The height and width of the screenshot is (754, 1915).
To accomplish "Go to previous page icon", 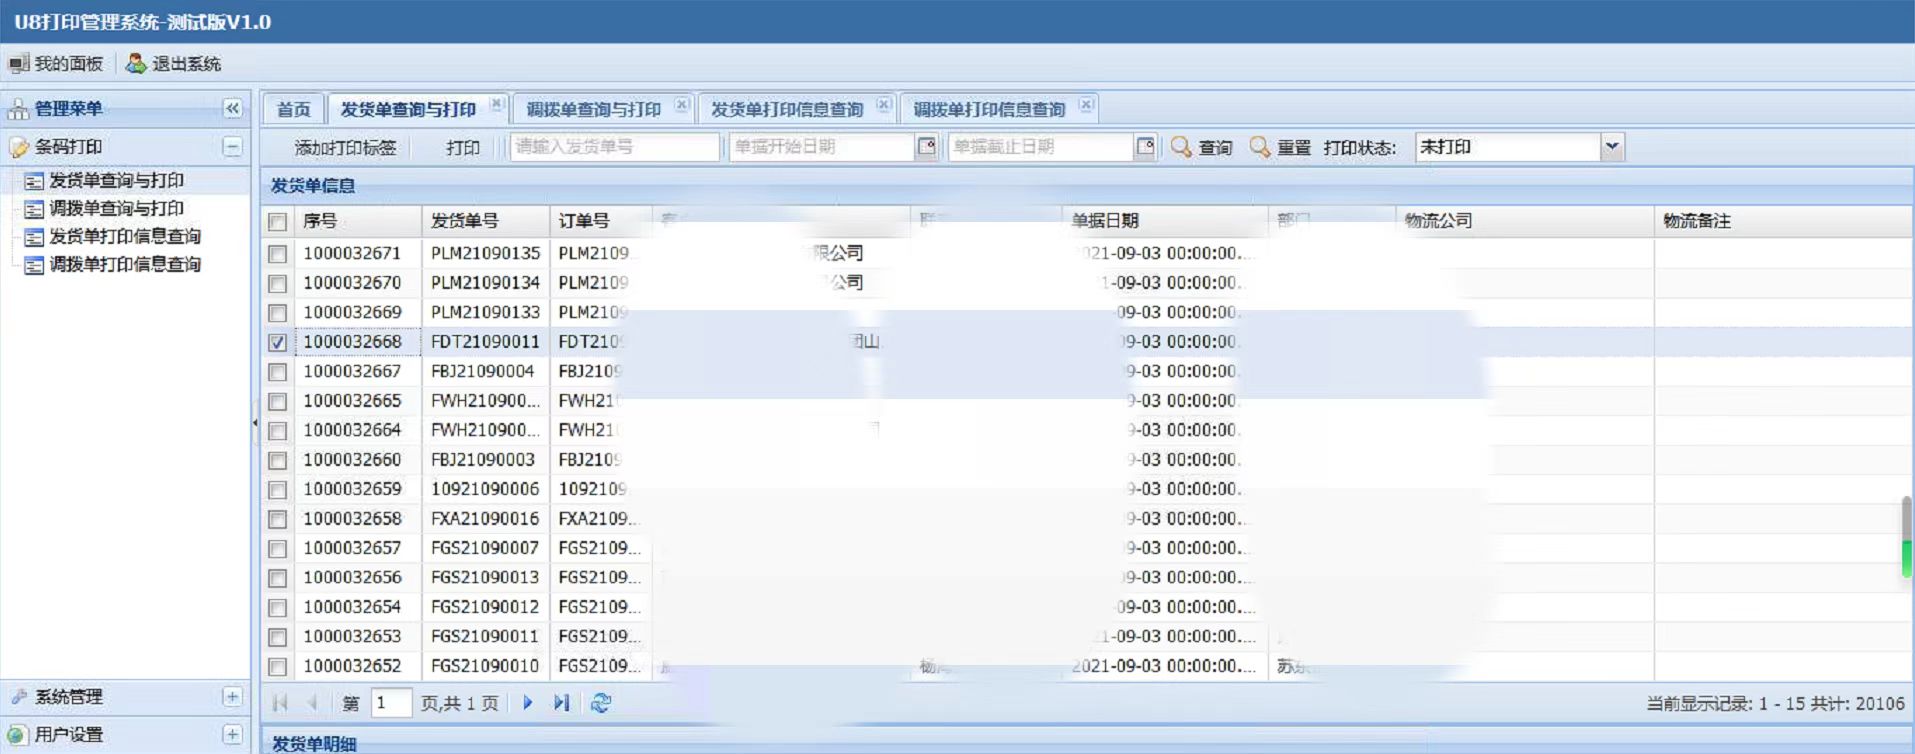I will (312, 703).
